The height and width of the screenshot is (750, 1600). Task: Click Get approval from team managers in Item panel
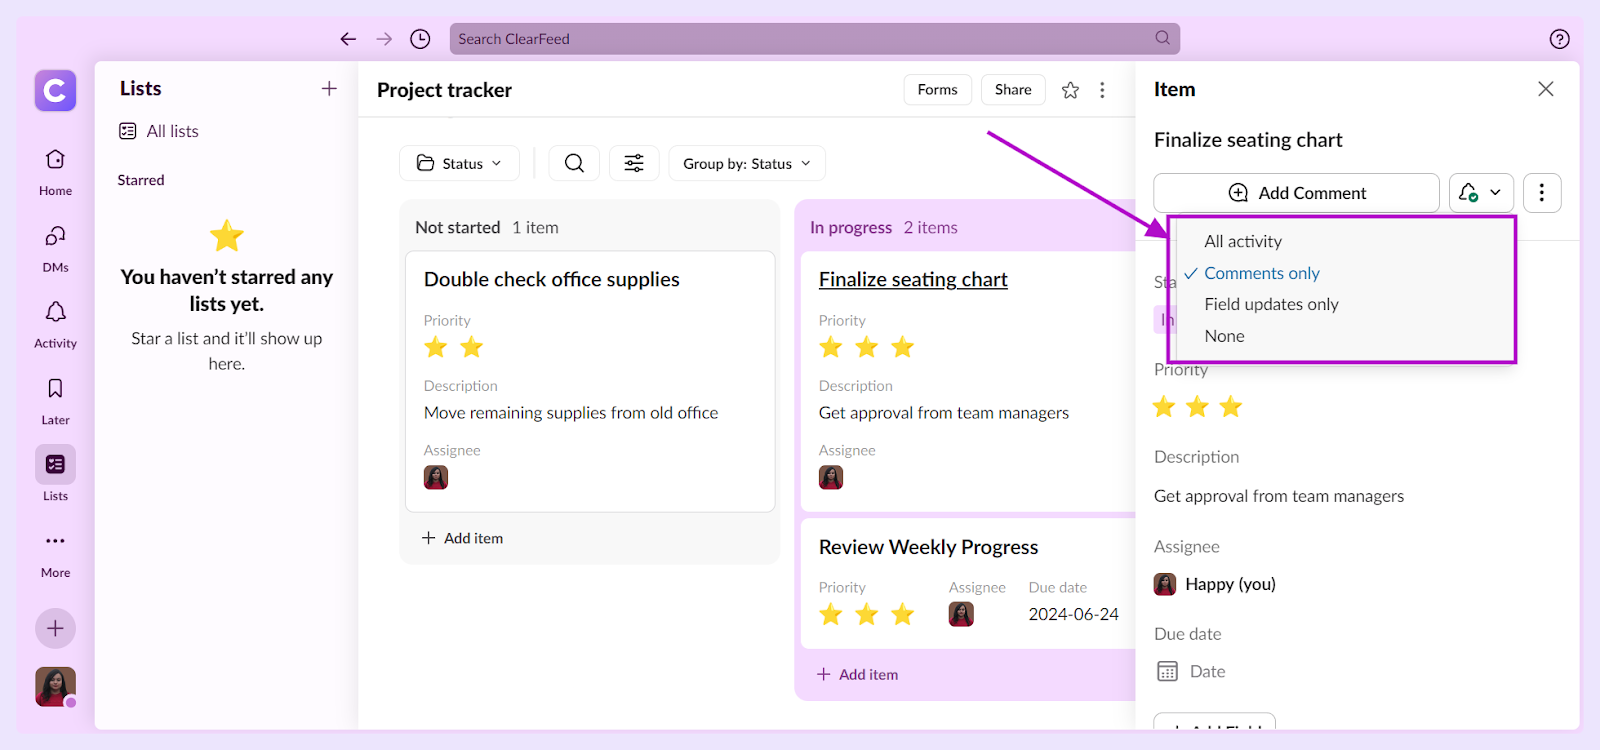pyautogui.click(x=1279, y=496)
